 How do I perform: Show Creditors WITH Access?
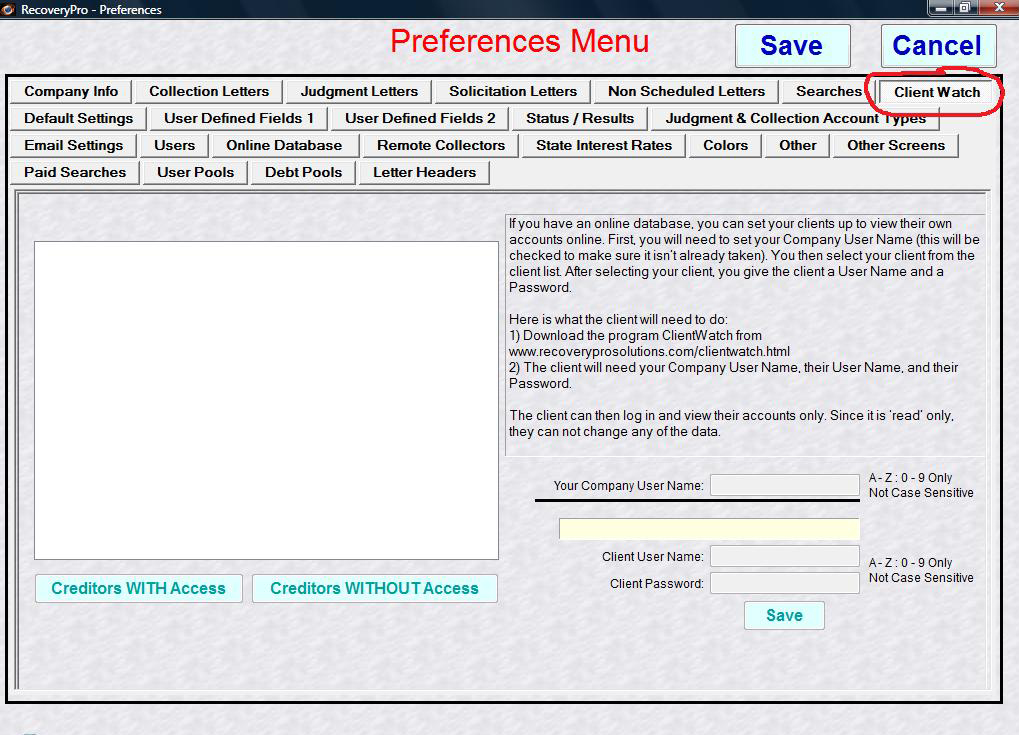point(138,588)
